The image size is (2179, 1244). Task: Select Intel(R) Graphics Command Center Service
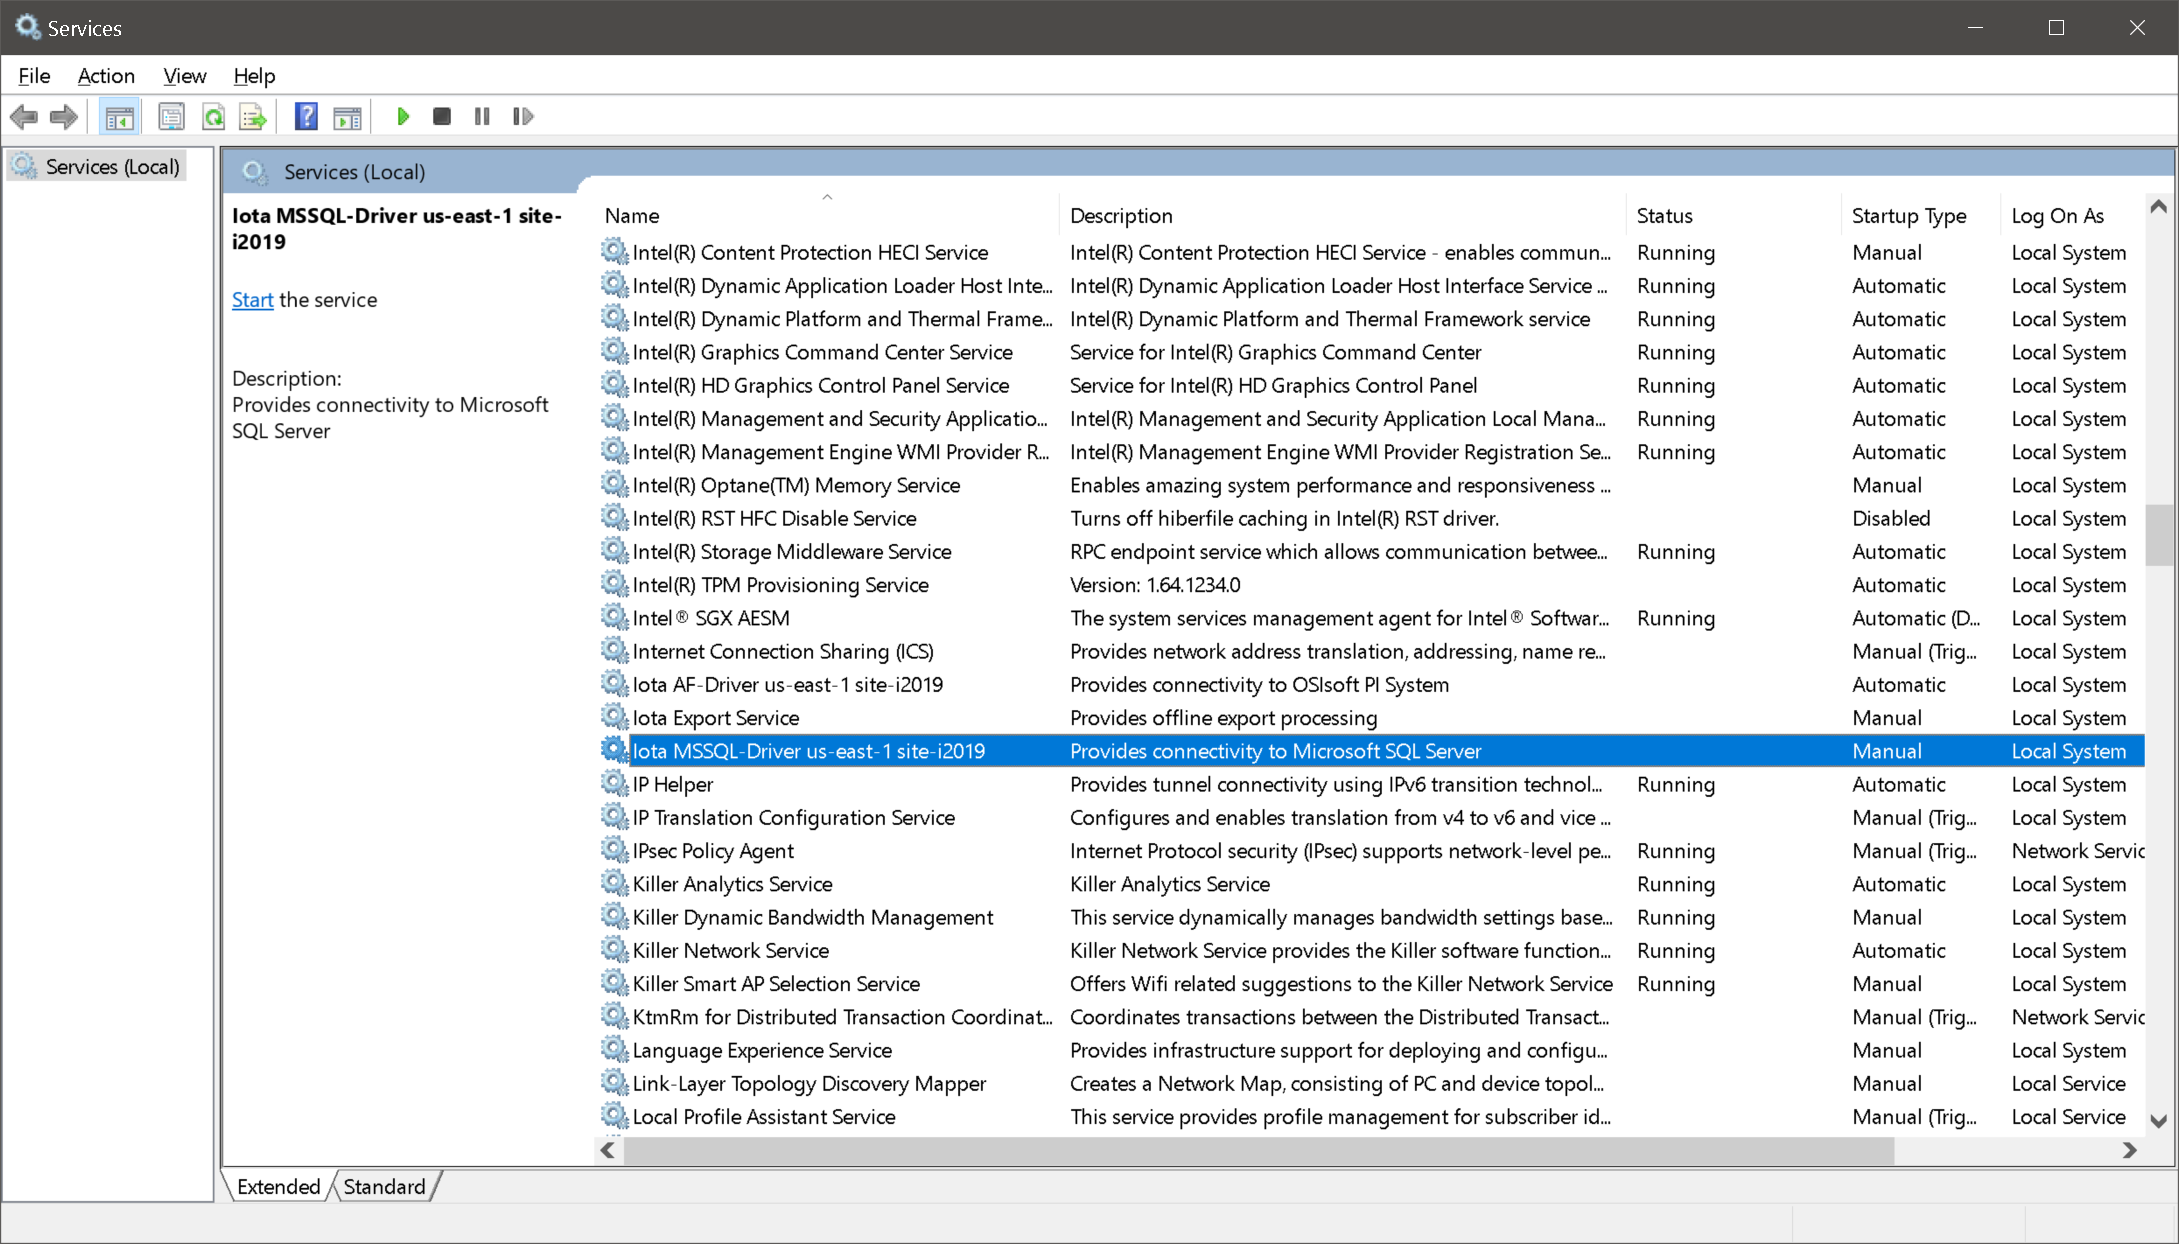[x=1371, y=352]
